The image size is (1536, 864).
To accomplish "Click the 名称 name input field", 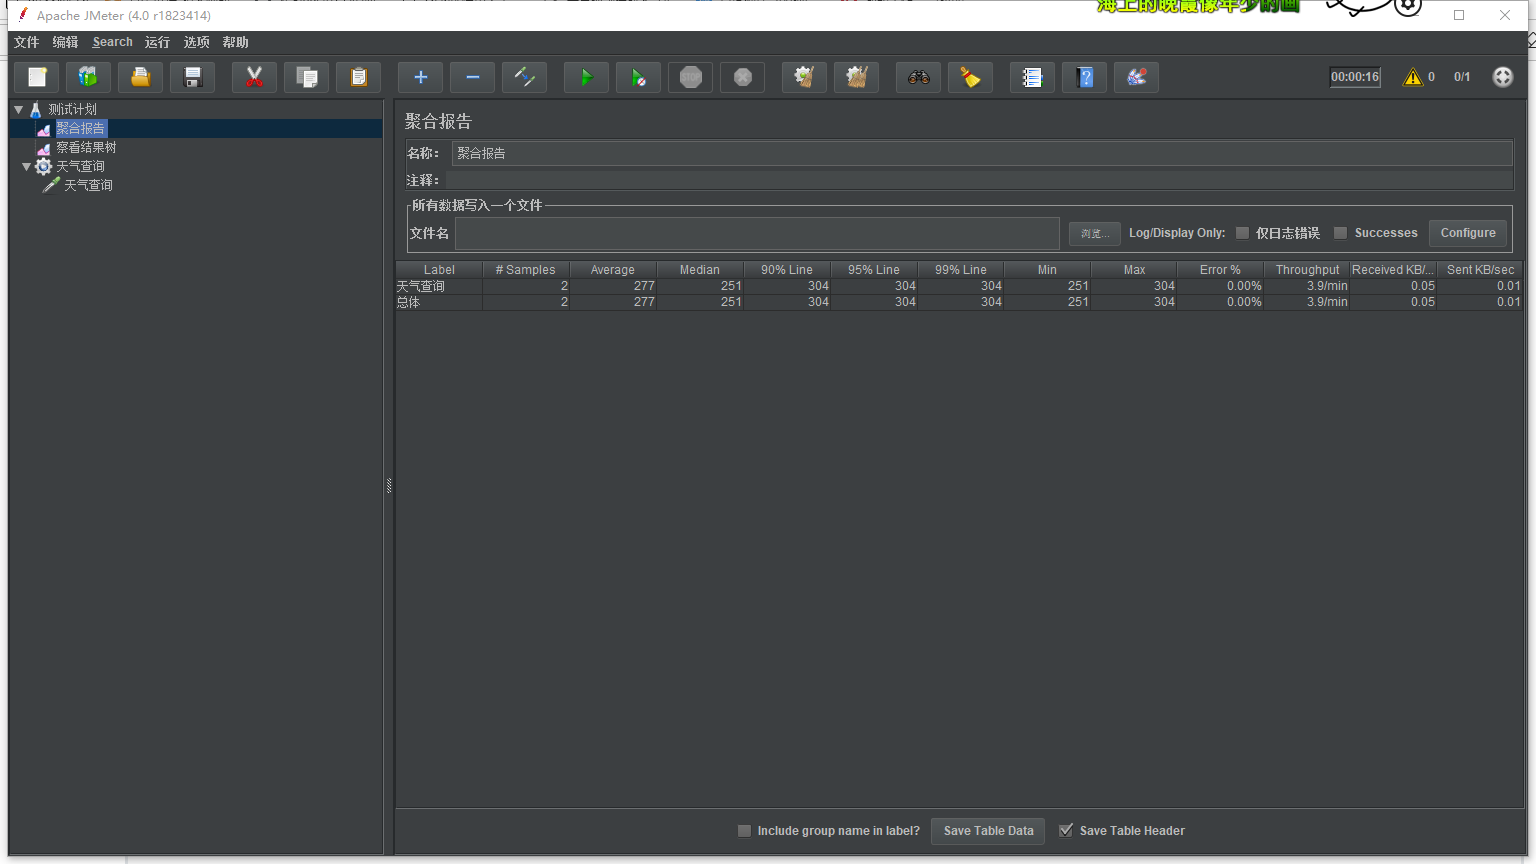I will pos(982,153).
